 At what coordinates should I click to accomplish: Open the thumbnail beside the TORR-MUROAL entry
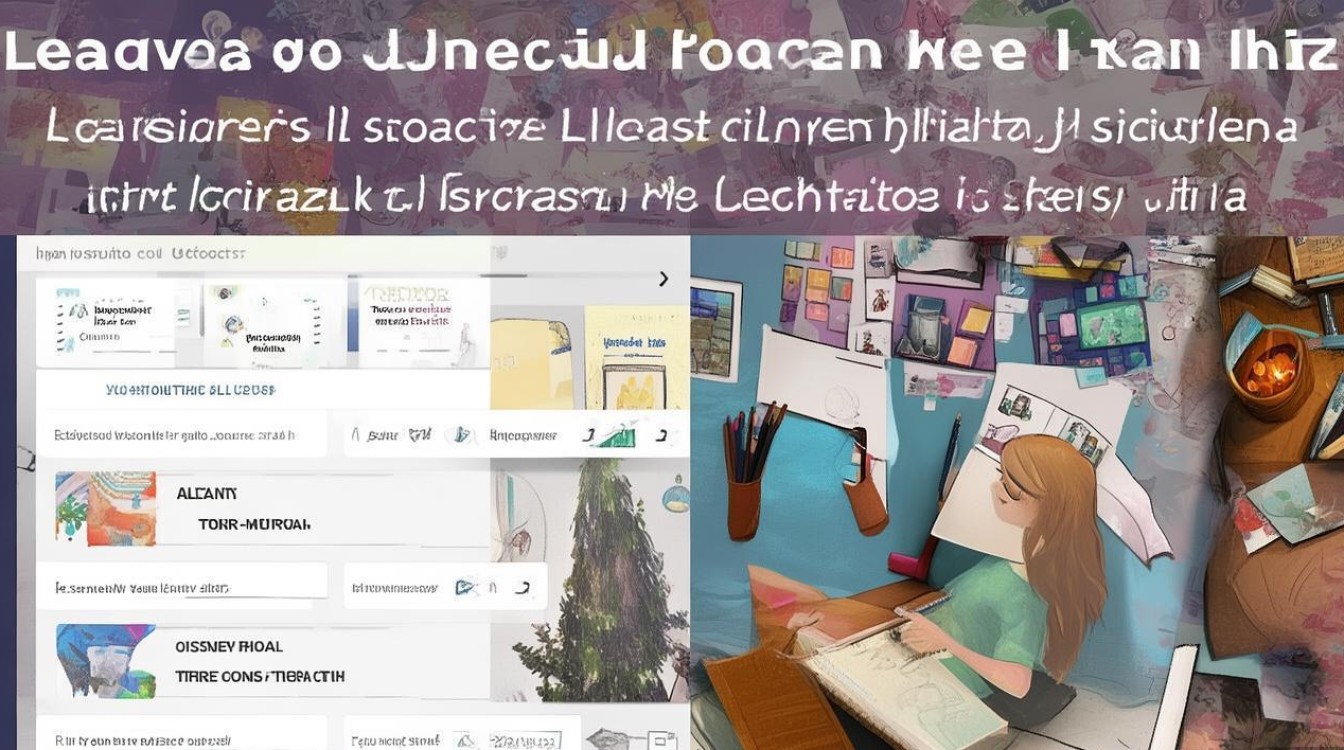pyautogui.click(x=106, y=508)
